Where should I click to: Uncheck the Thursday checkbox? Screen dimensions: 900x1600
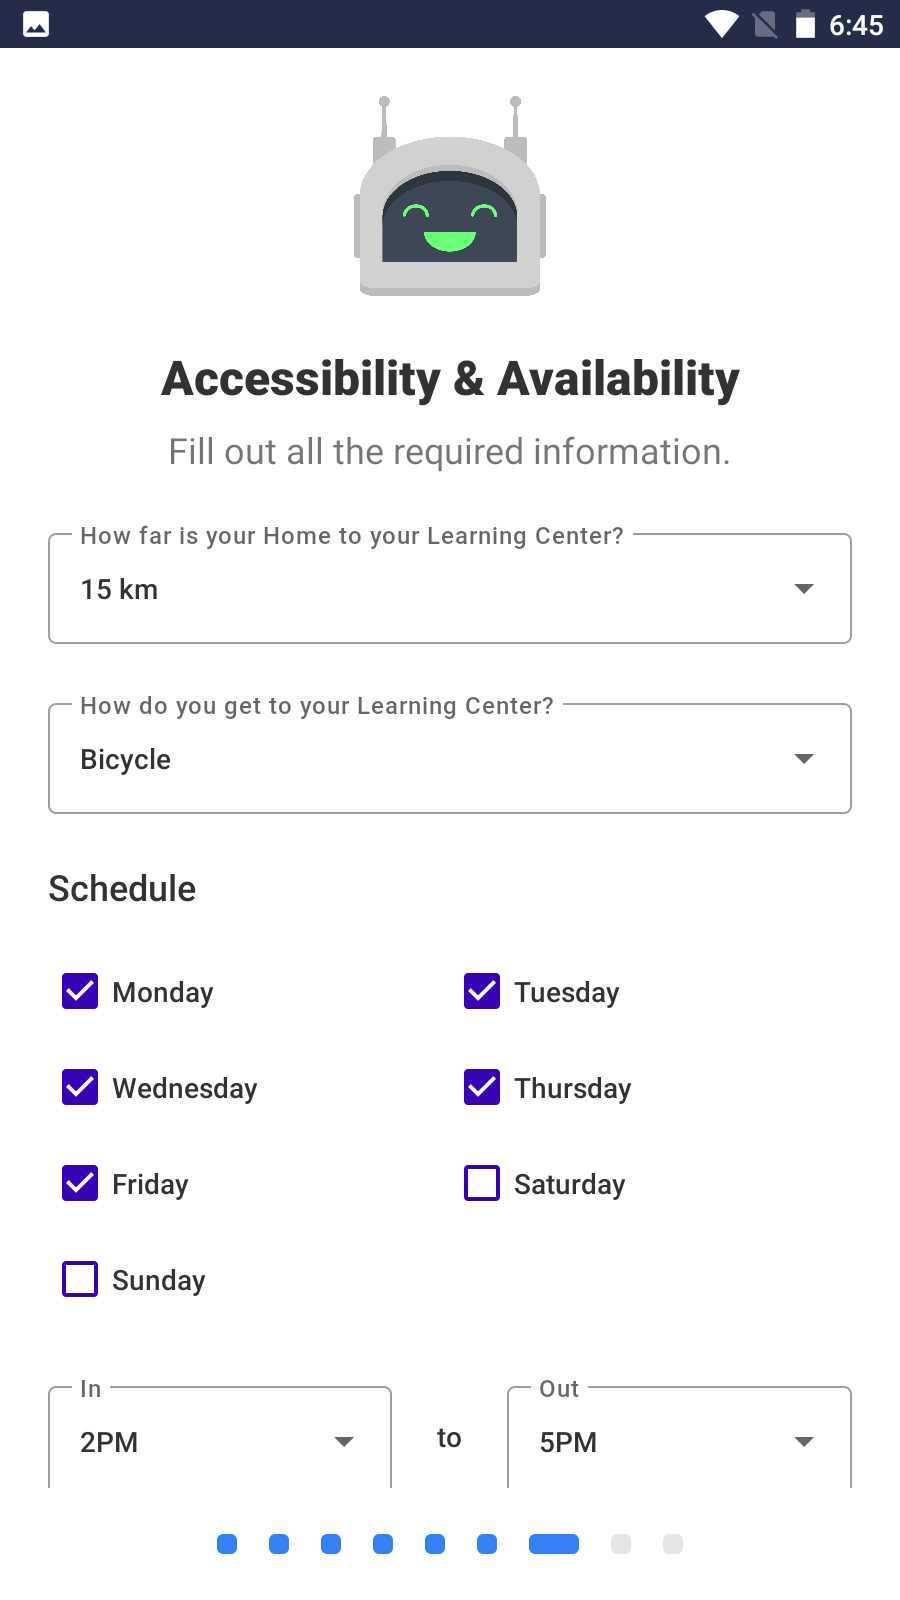482,1087
